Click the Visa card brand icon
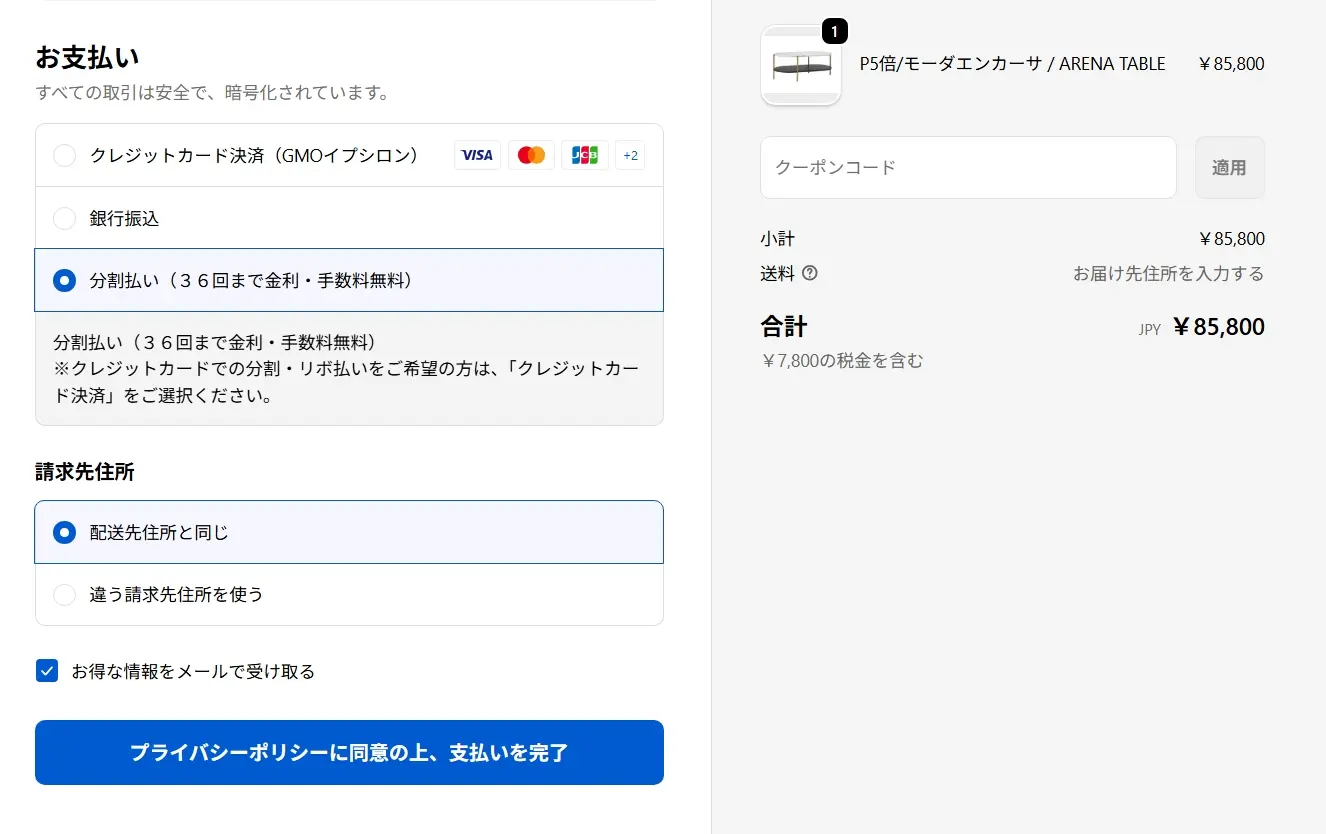The width and height of the screenshot is (1326, 834). coord(477,155)
